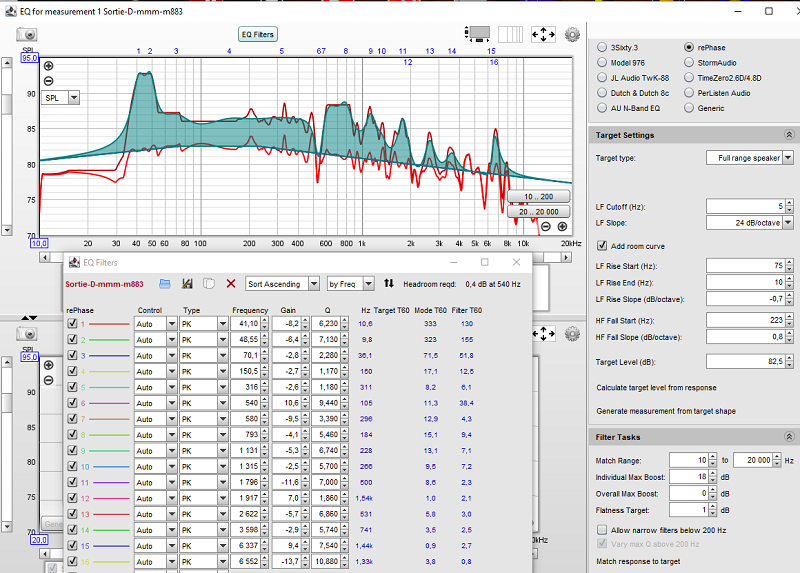Click the HF Fall Start (Hz) field
Viewport: 800px width, 573px height.
click(x=745, y=320)
